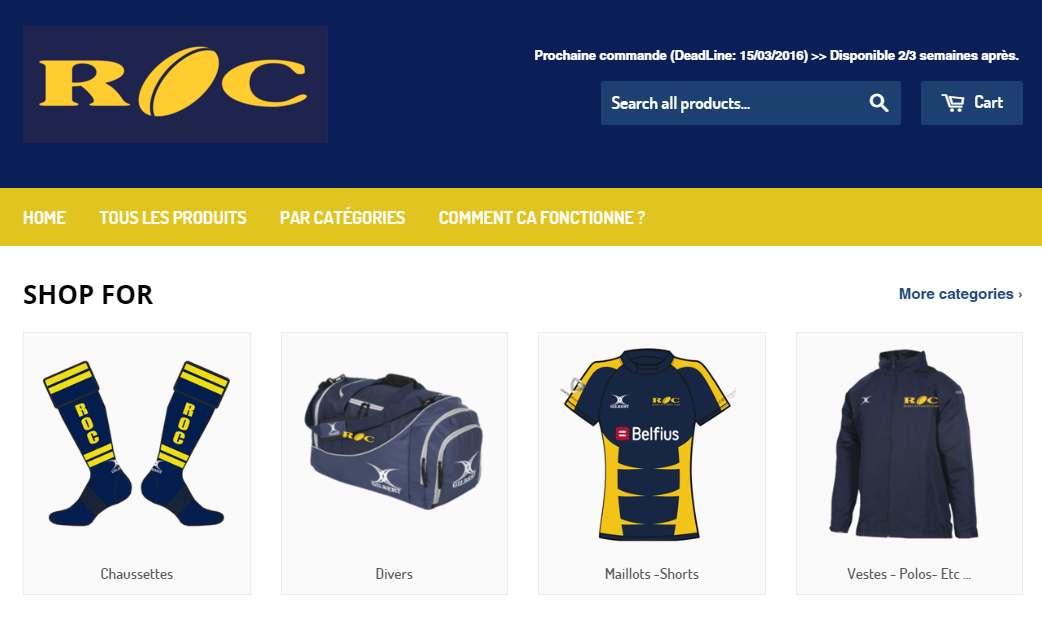The width and height of the screenshot is (1042, 629).
Task: Open the navy ROC jacket image
Action: (x=904, y=444)
